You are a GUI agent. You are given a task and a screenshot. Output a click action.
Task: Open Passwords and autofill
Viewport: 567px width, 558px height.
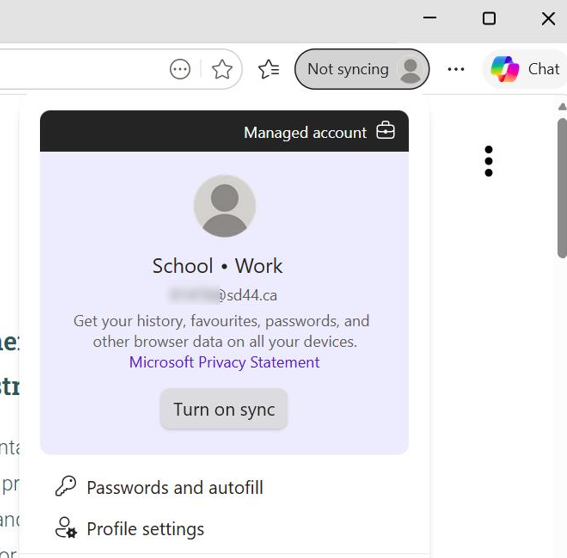pos(224,487)
